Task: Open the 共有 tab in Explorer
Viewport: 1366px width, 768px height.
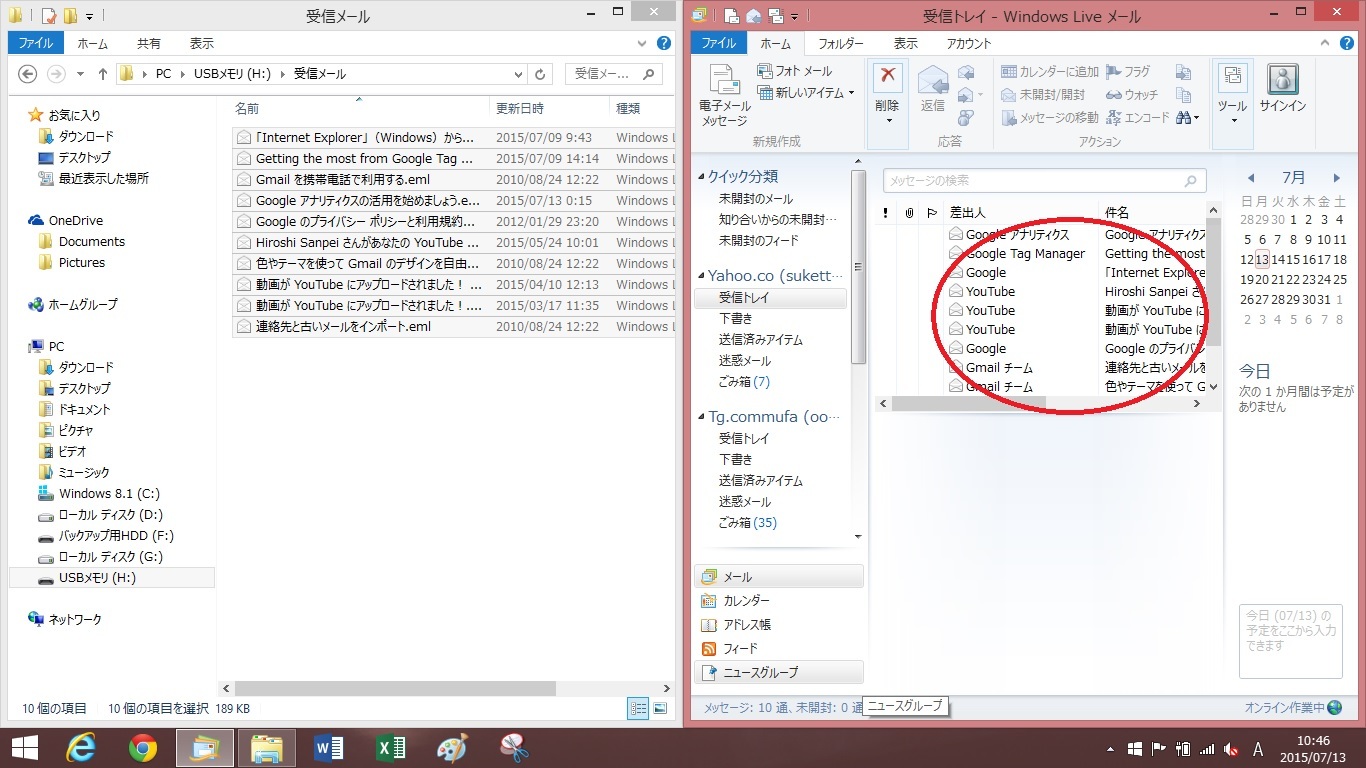Action: pyautogui.click(x=148, y=43)
